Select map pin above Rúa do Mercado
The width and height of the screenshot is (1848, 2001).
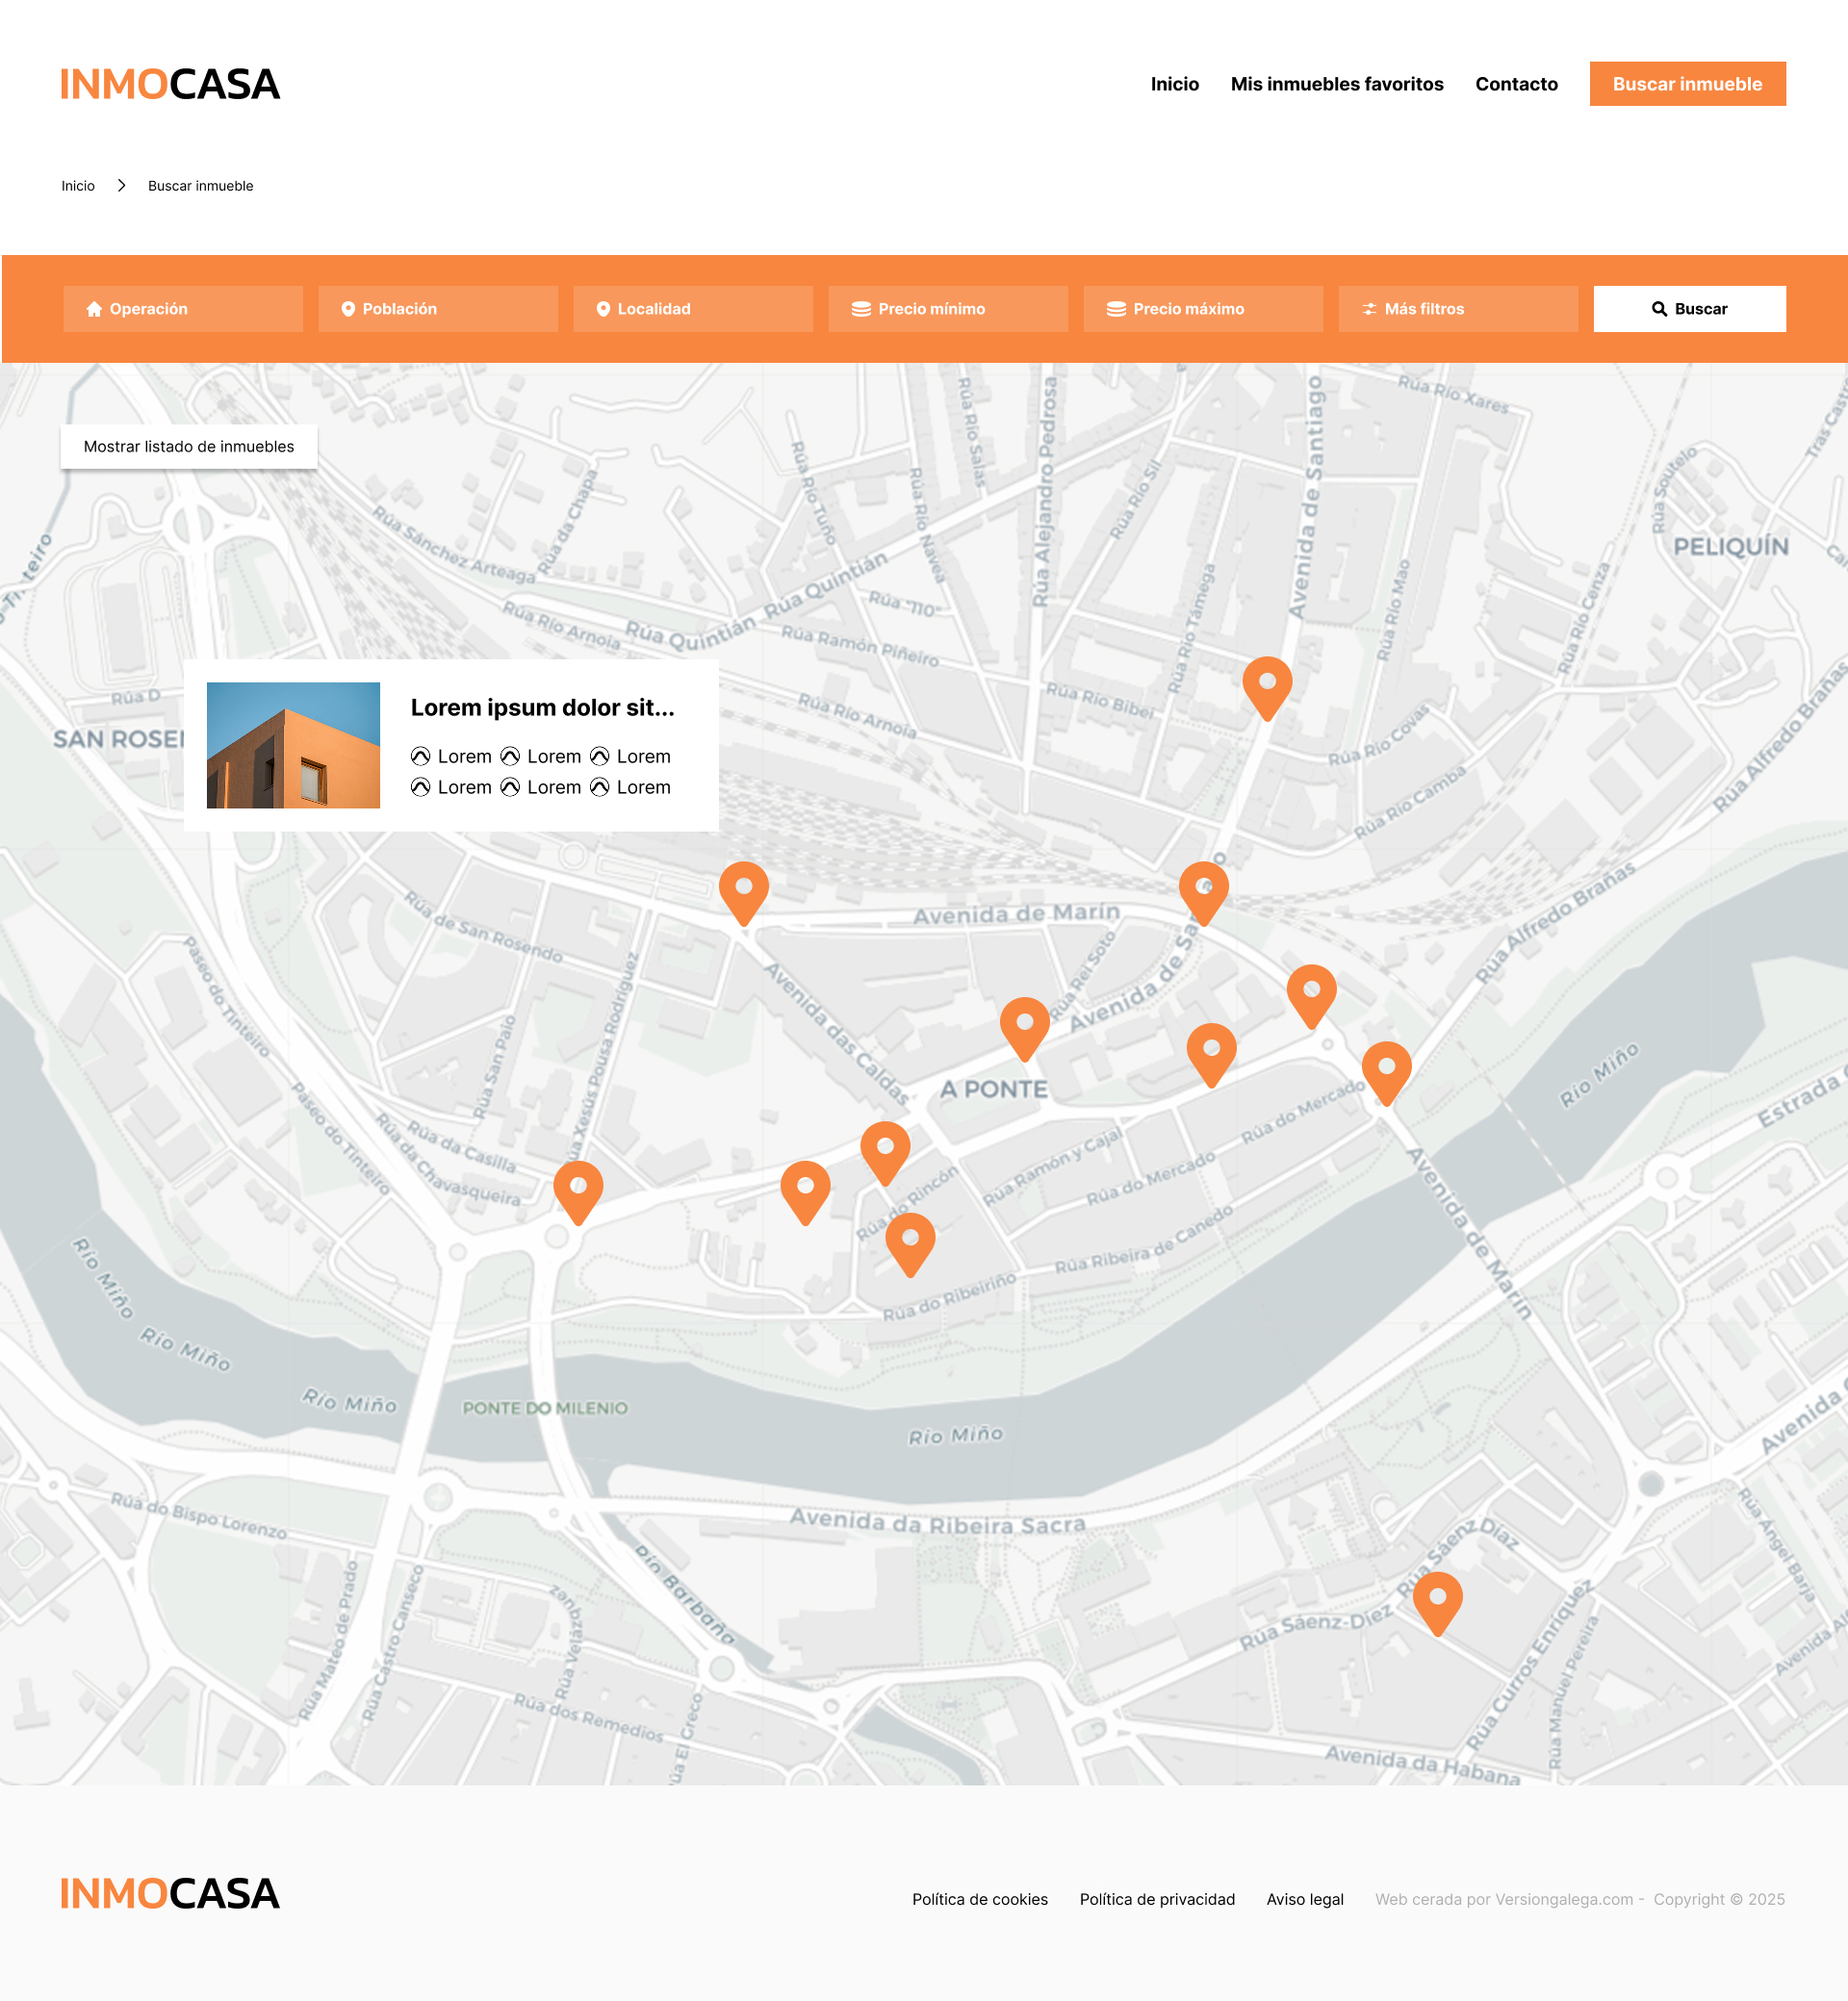(x=1211, y=1055)
